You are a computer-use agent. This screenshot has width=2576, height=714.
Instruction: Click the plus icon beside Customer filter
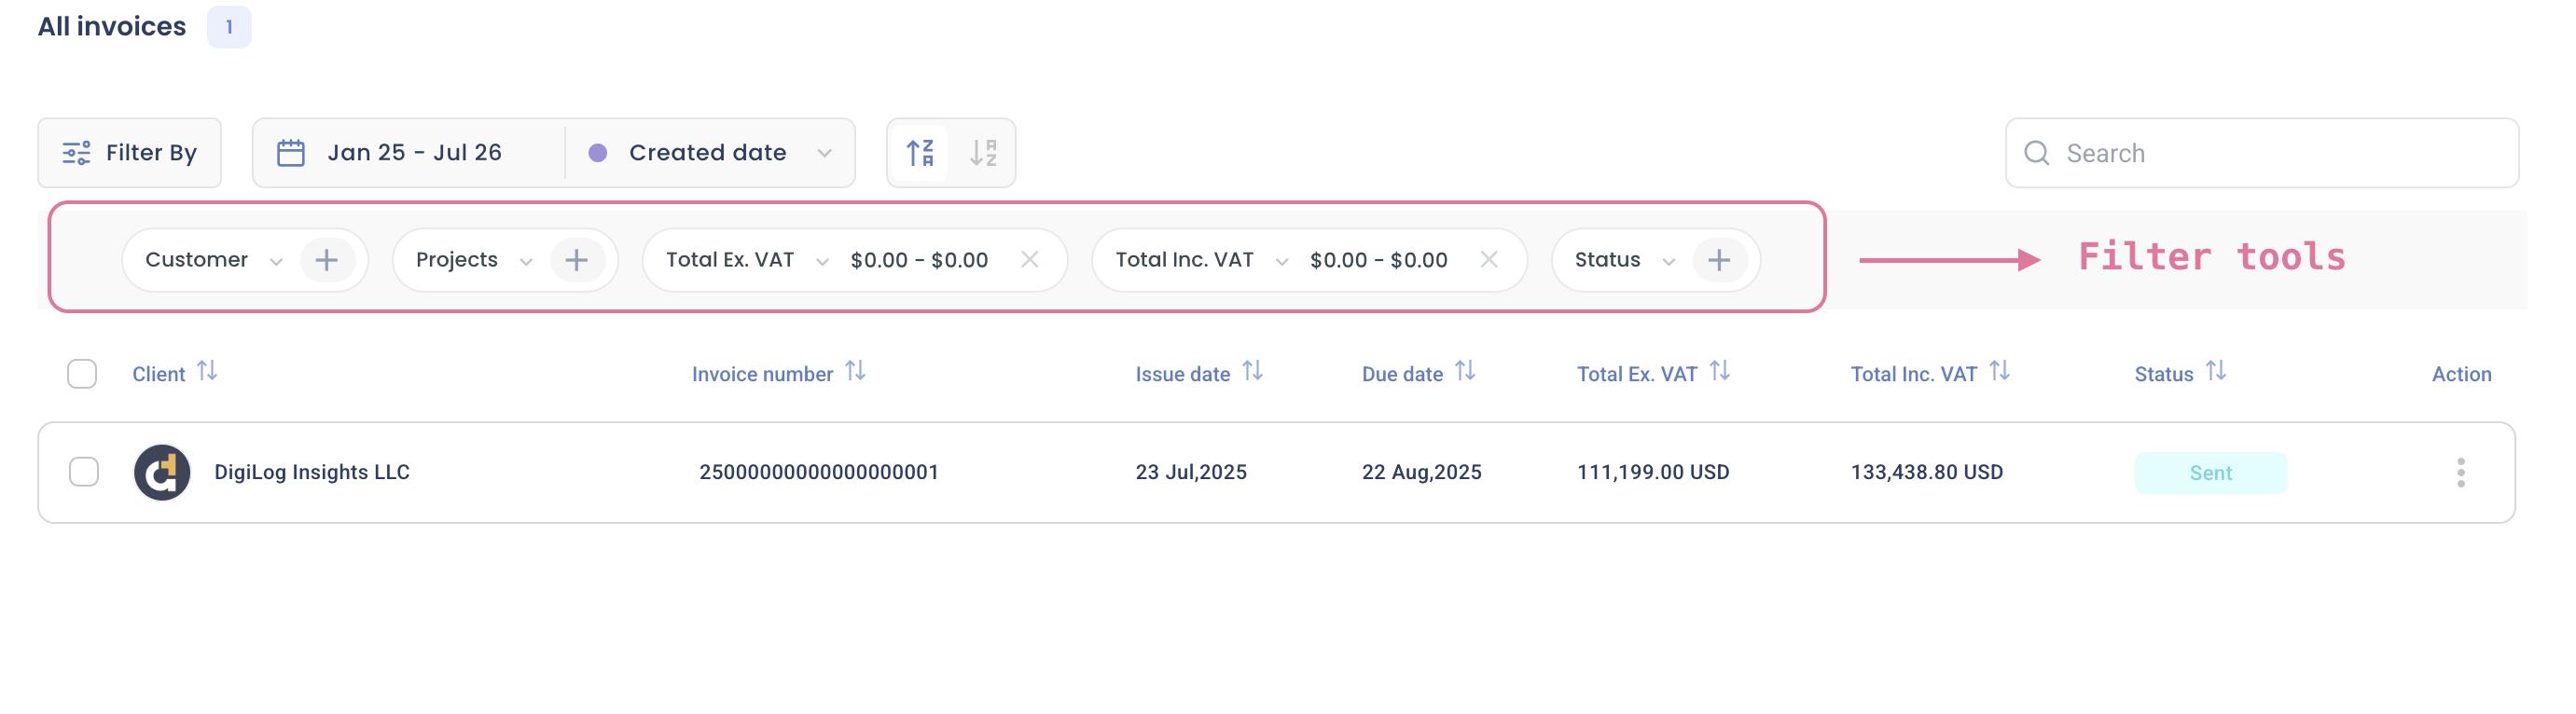(326, 260)
